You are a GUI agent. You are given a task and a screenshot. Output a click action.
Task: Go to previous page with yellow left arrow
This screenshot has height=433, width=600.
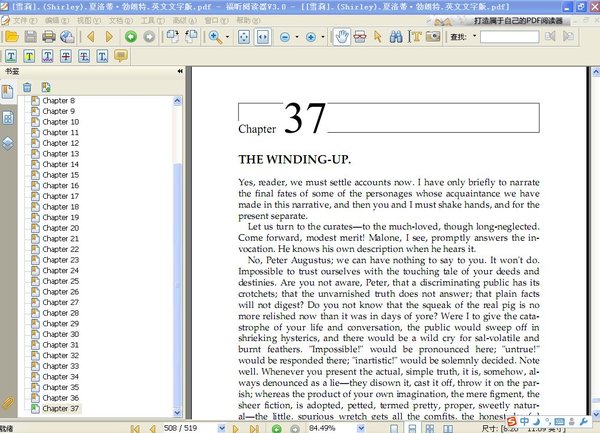click(x=91, y=37)
